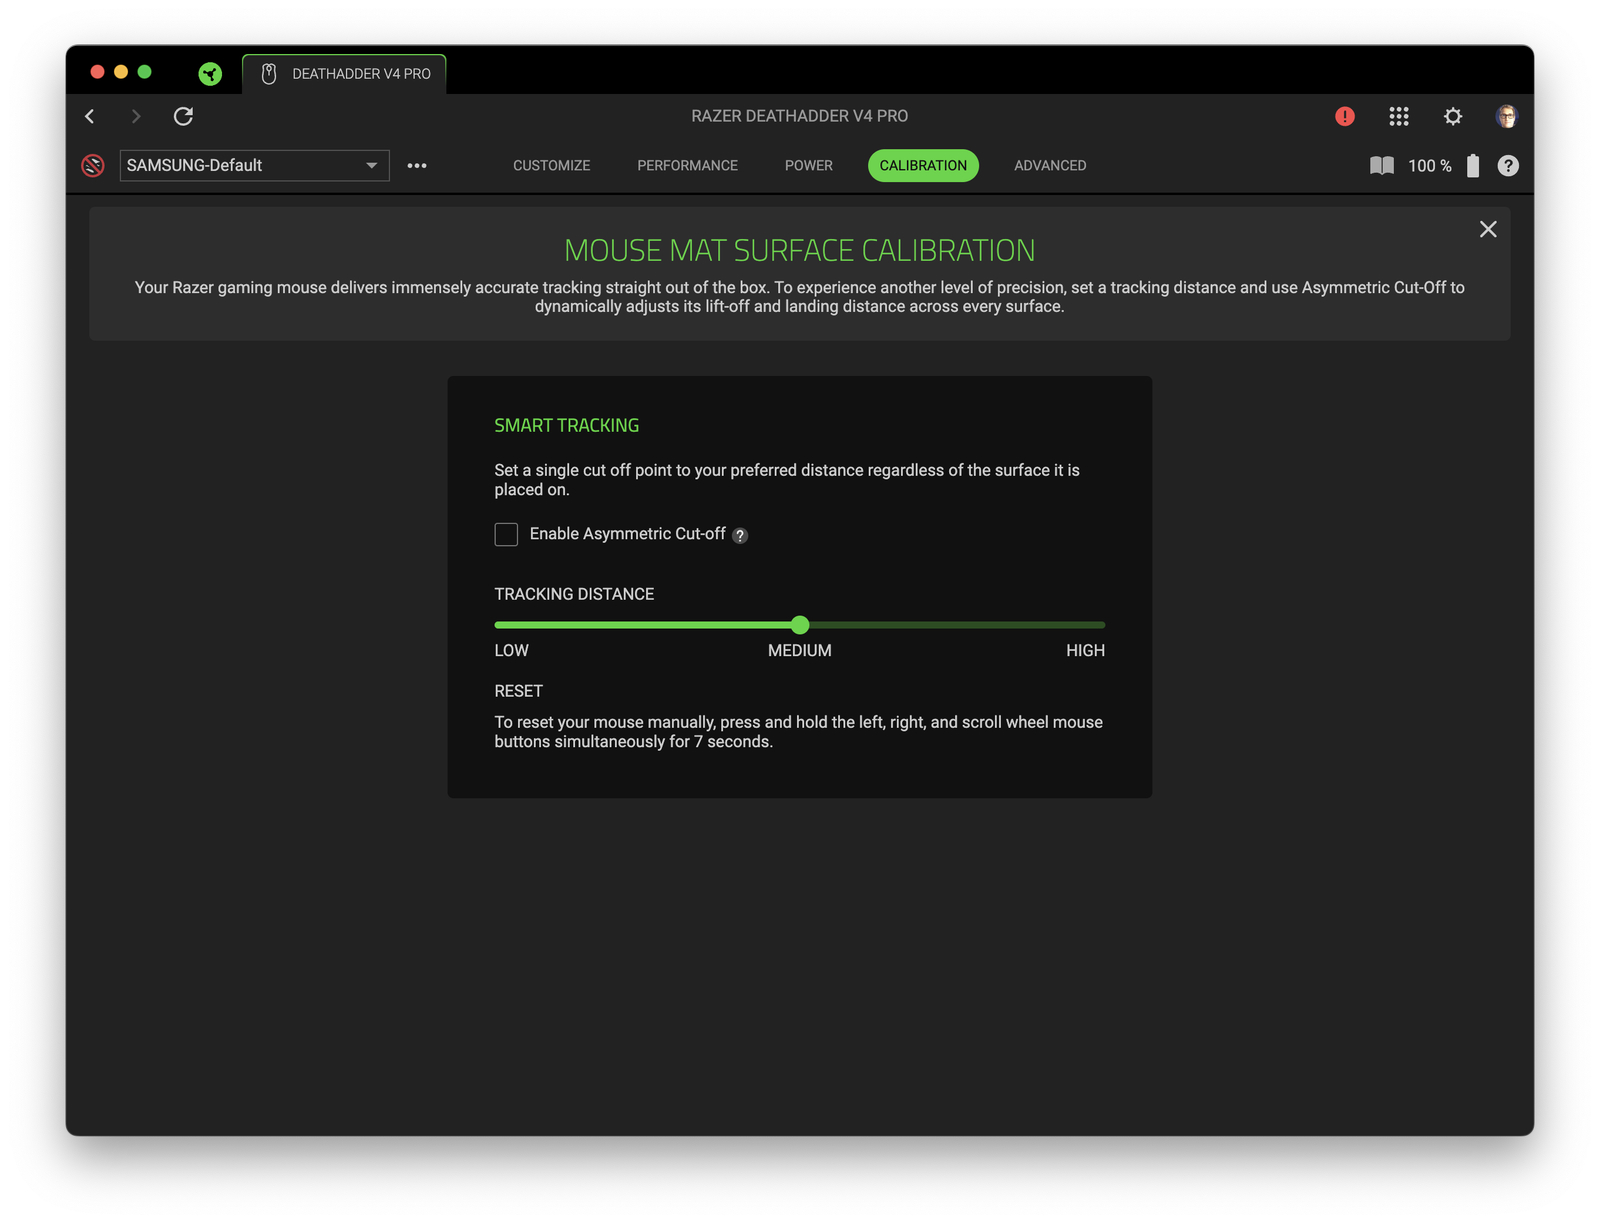The image size is (1600, 1223).
Task: Click the Asymmetric Cut-off info tooltip icon
Action: point(740,535)
